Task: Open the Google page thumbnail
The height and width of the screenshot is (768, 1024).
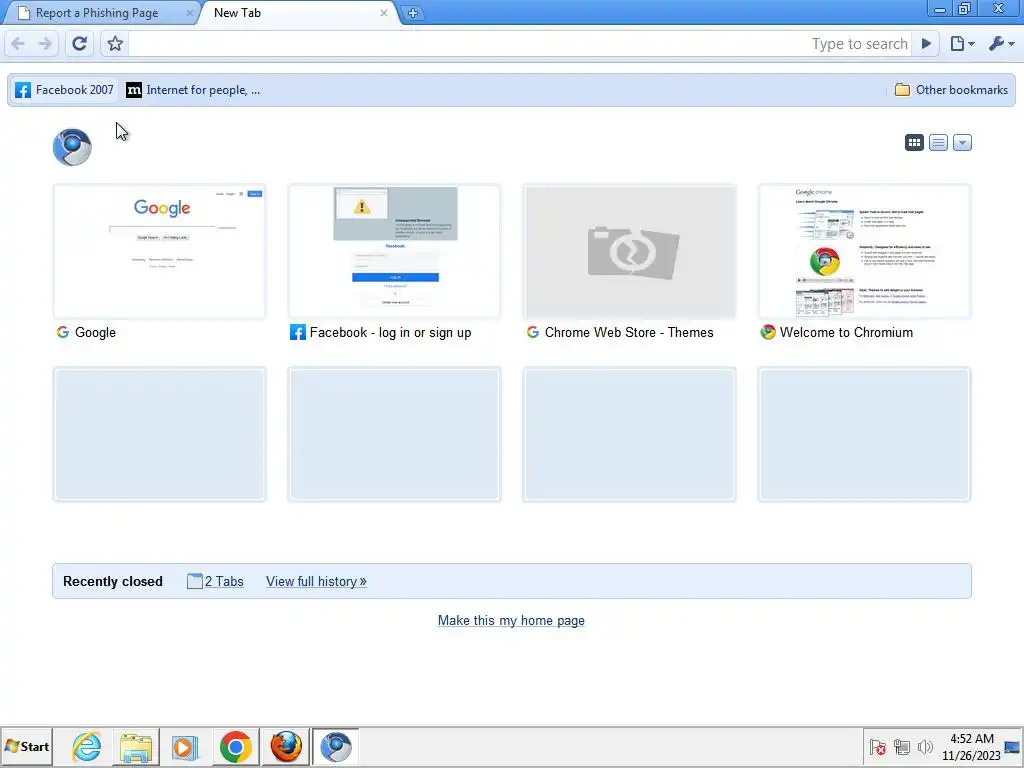Action: click(159, 251)
